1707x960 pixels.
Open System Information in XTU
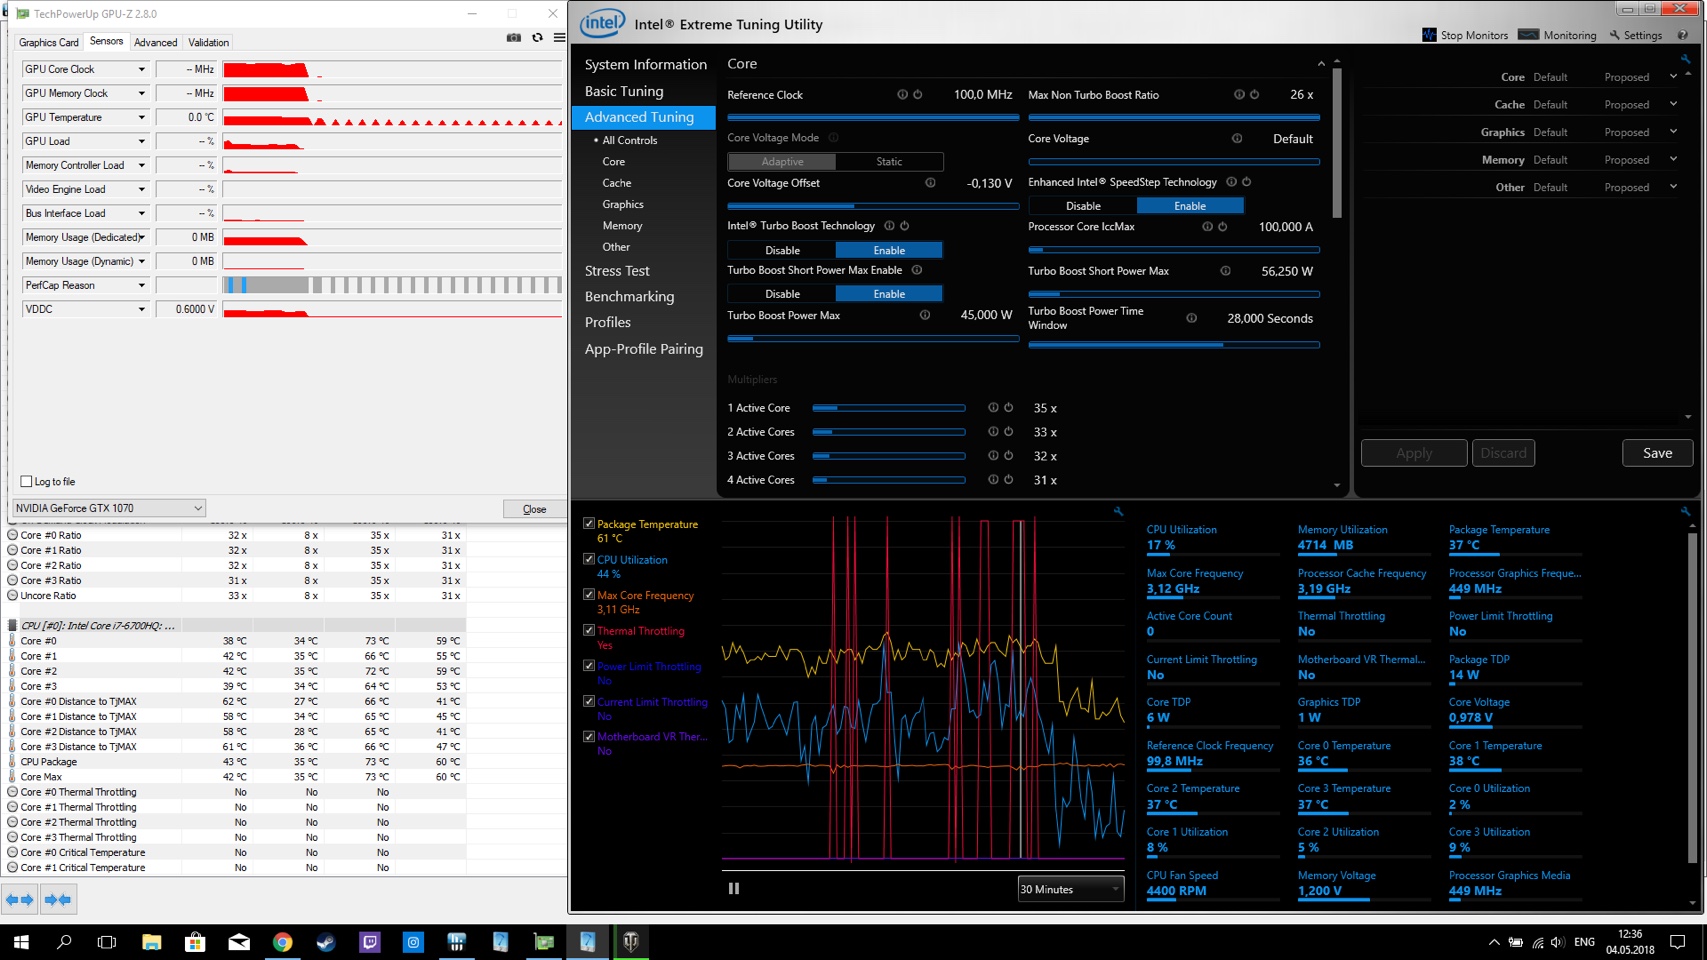click(645, 64)
